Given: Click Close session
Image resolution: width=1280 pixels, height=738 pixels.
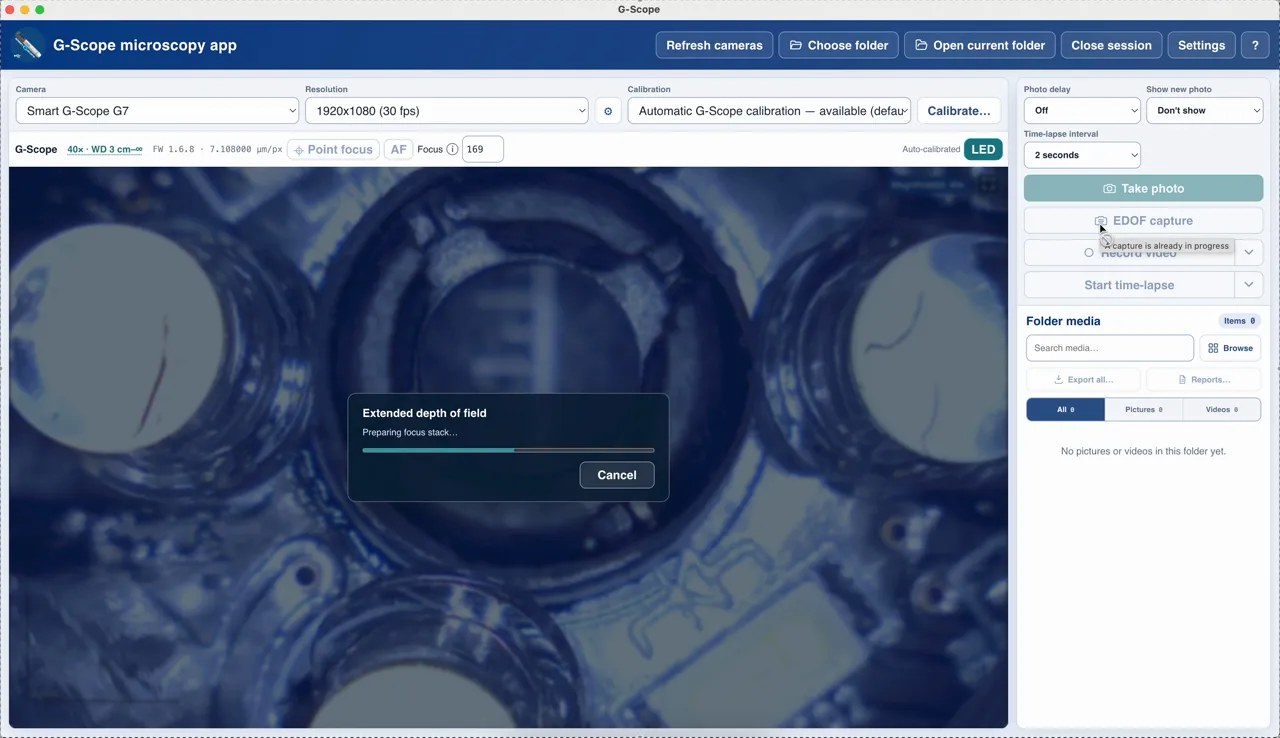Looking at the screenshot, I should (1111, 45).
